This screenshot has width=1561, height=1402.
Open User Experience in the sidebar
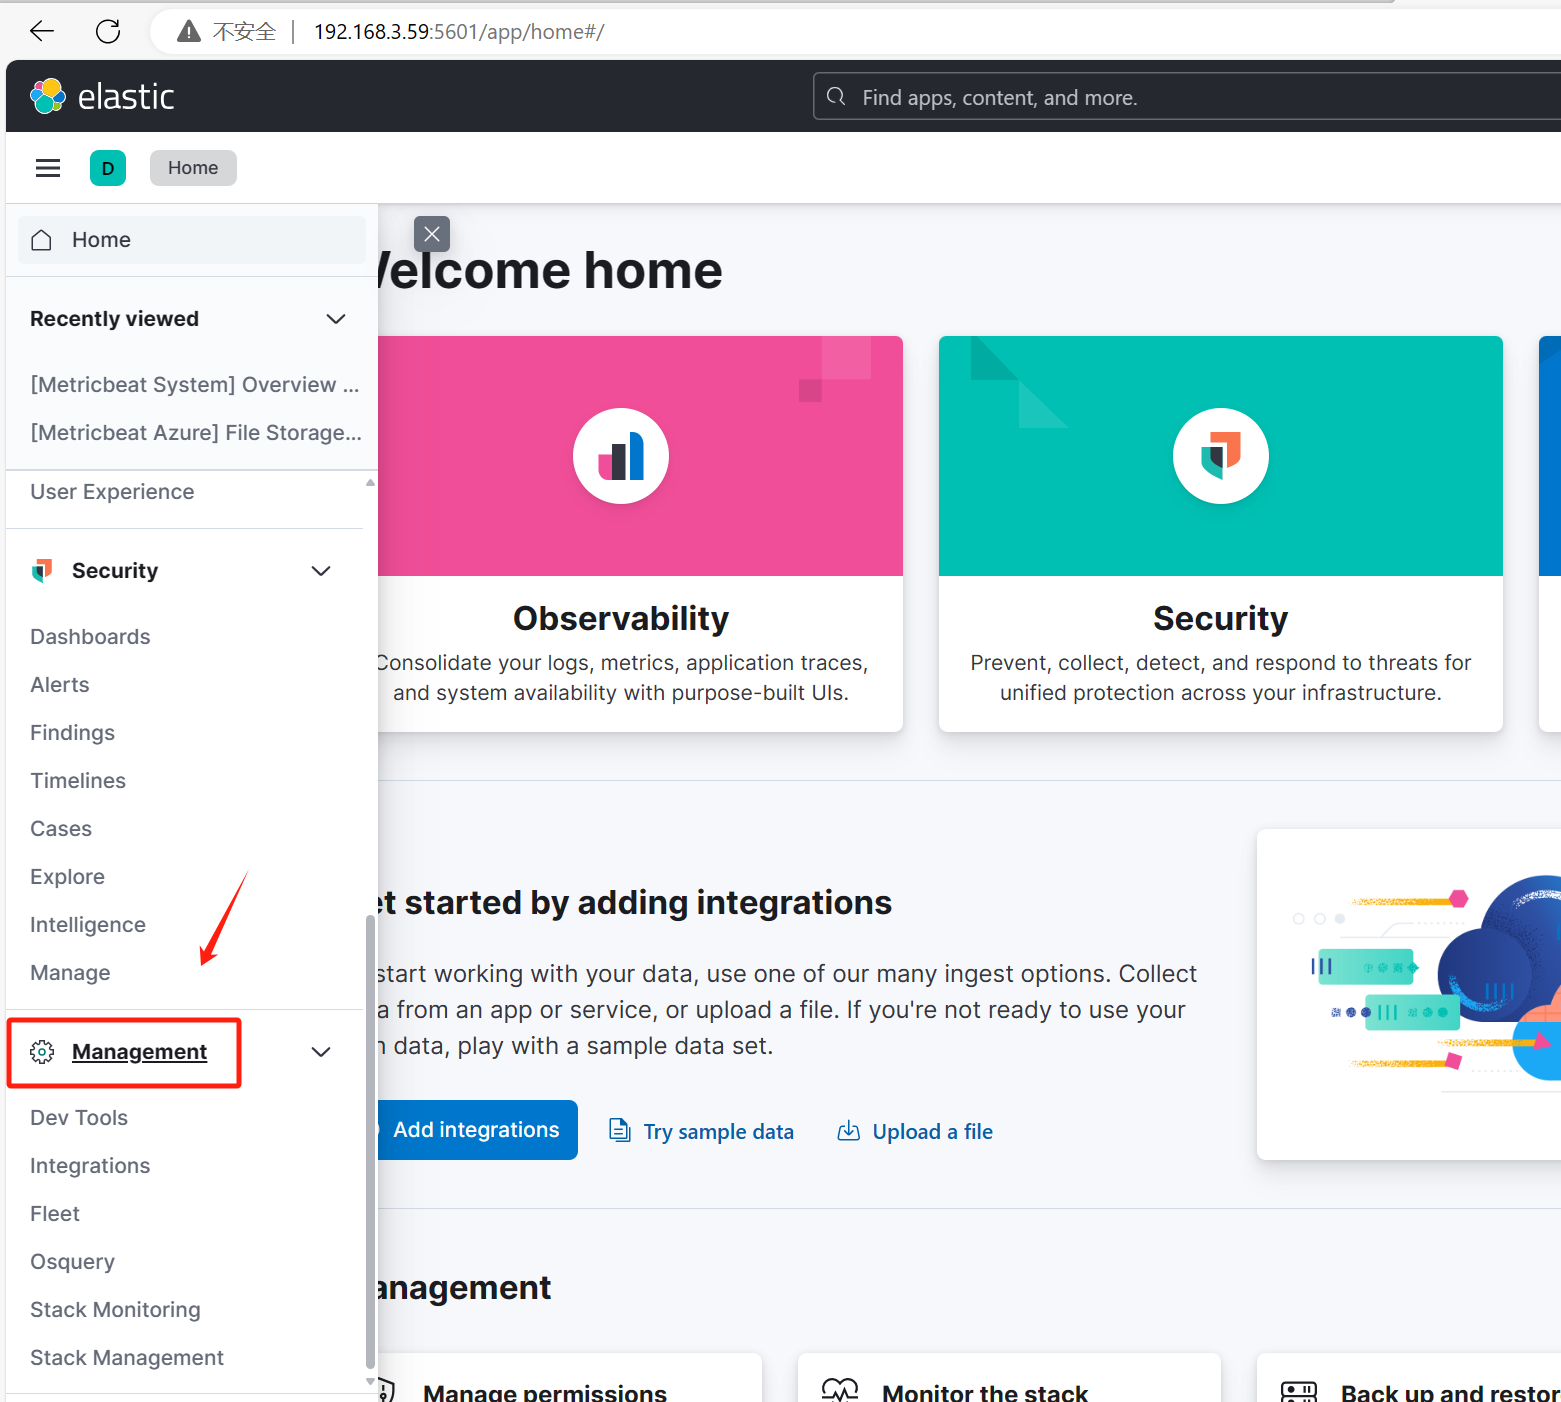(112, 492)
